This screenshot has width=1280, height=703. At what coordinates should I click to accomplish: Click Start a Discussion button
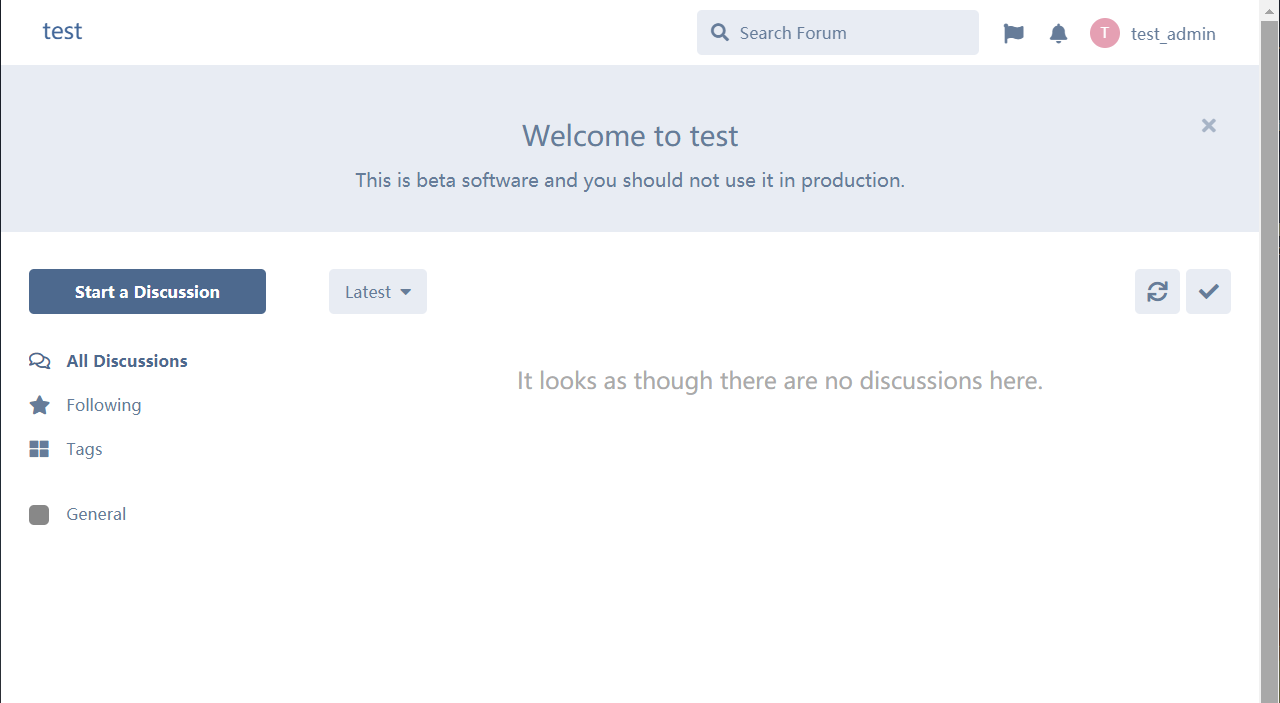[x=147, y=292]
